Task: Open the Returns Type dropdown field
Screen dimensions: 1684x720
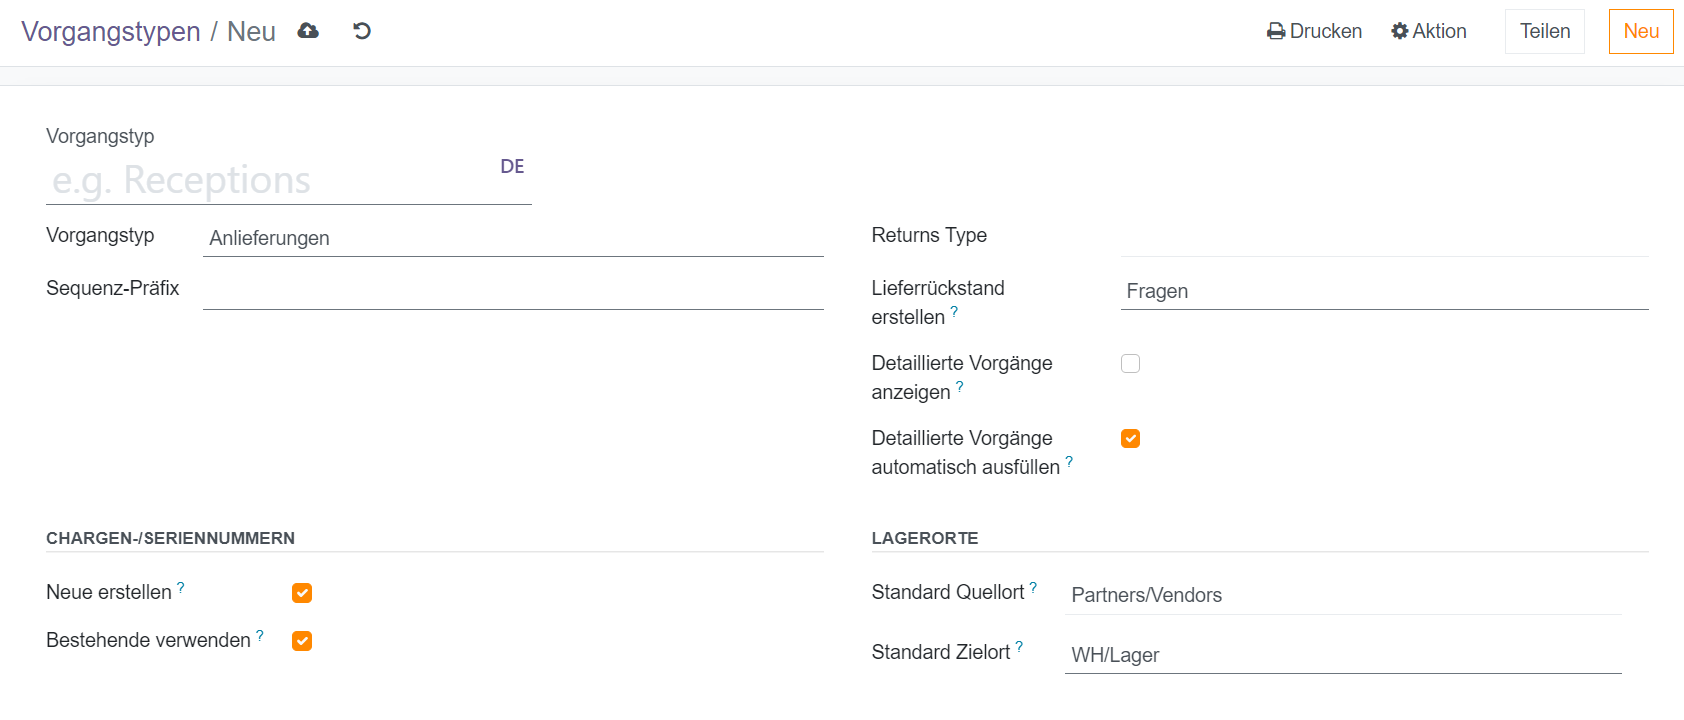Action: click(1384, 238)
